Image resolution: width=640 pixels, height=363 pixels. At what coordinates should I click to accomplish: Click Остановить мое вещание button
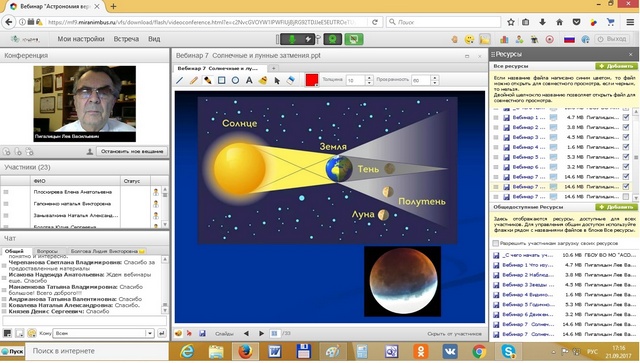132,151
